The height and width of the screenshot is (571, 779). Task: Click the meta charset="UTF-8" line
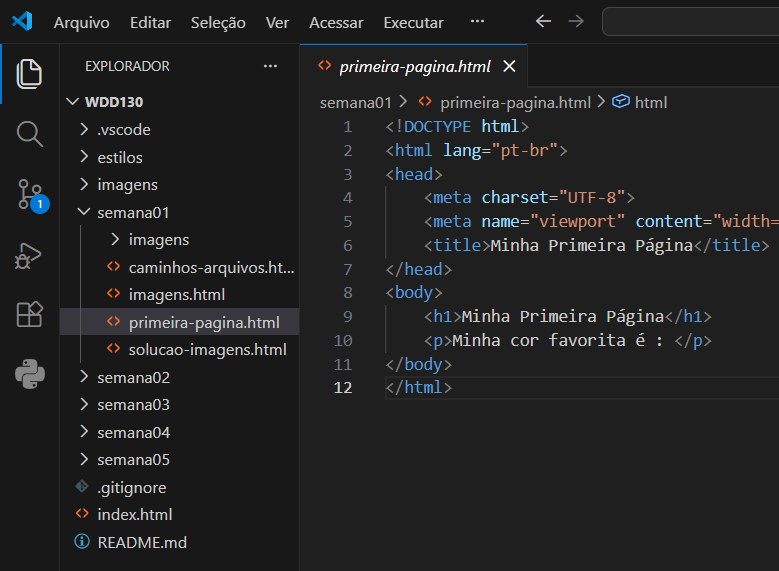coord(529,198)
